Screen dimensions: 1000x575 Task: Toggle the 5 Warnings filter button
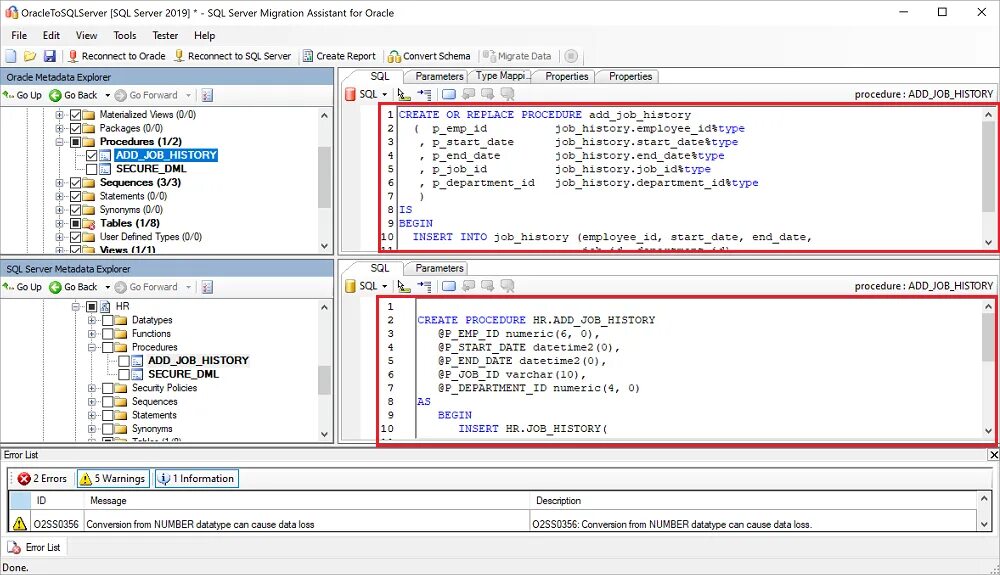click(x=114, y=479)
